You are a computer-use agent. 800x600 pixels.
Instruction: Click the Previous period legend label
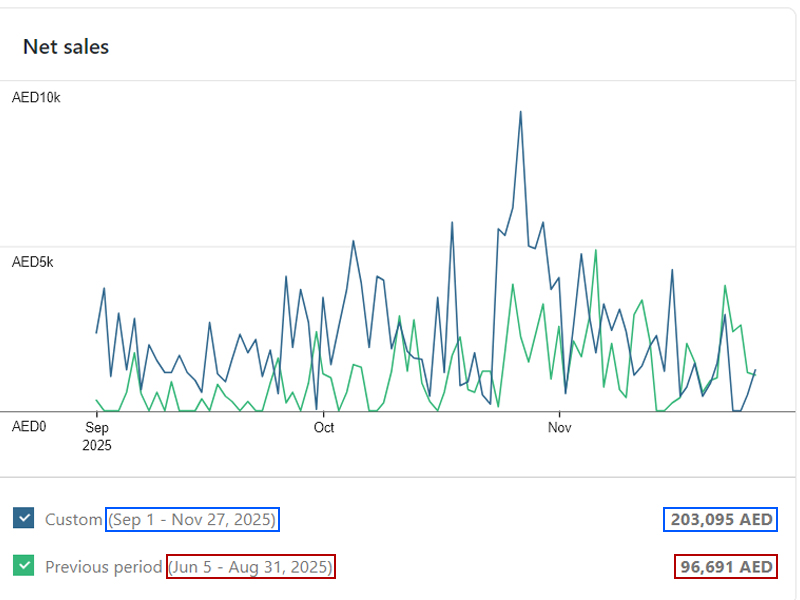(103, 567)
